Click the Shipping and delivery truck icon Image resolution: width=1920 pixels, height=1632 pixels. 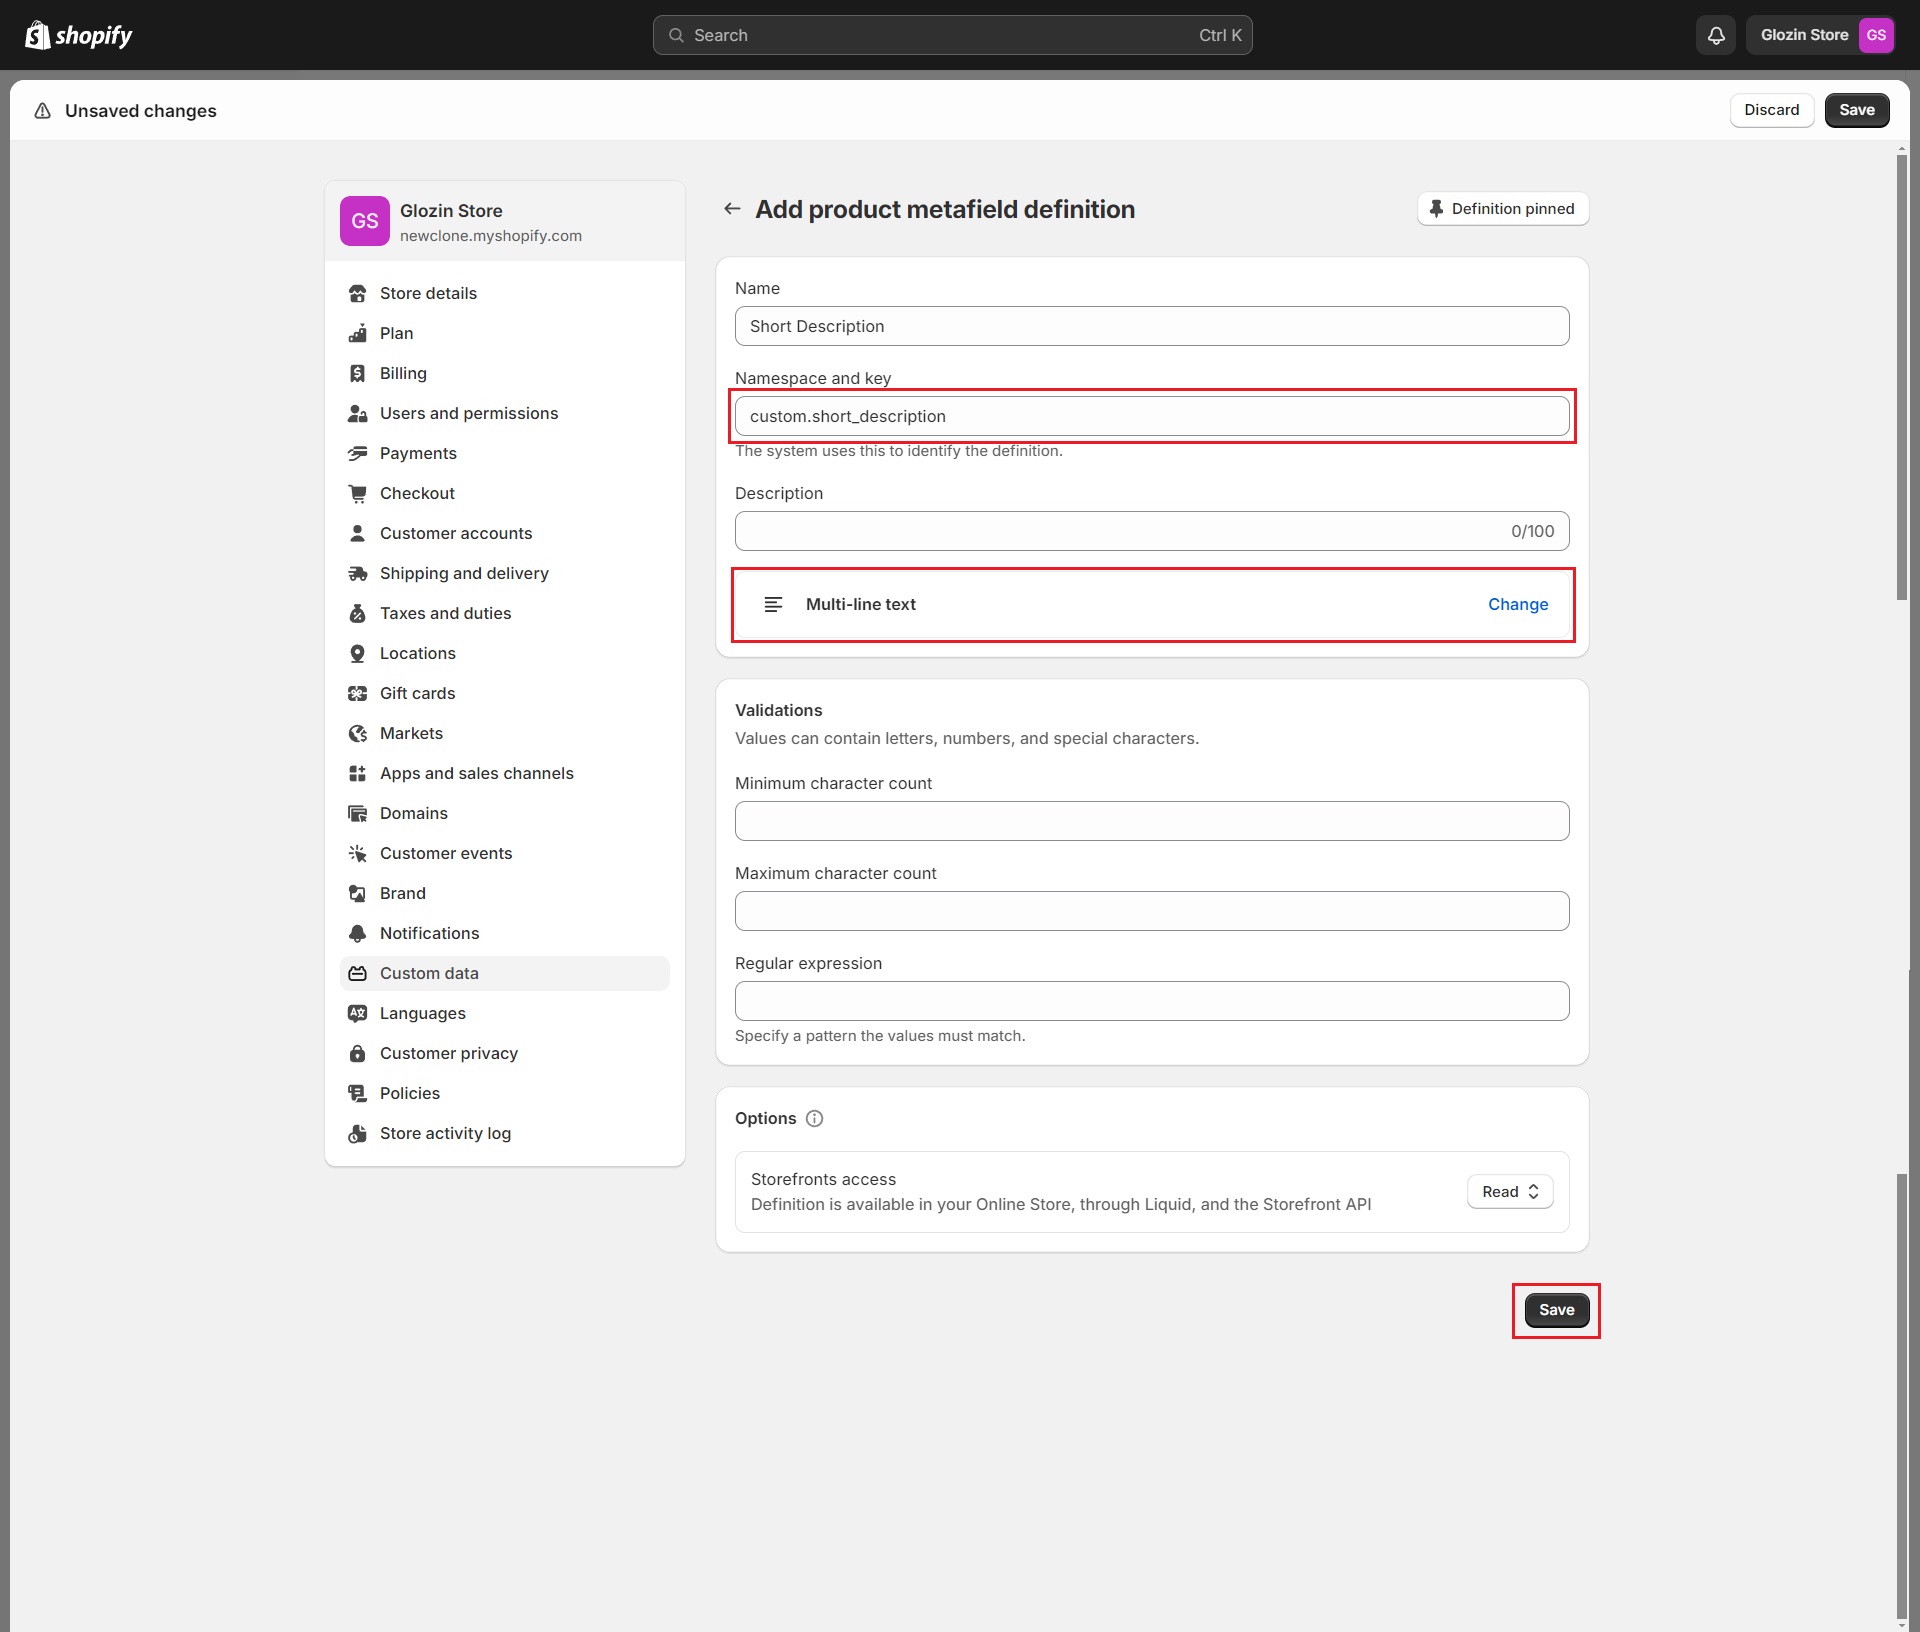tap(357, 573)
